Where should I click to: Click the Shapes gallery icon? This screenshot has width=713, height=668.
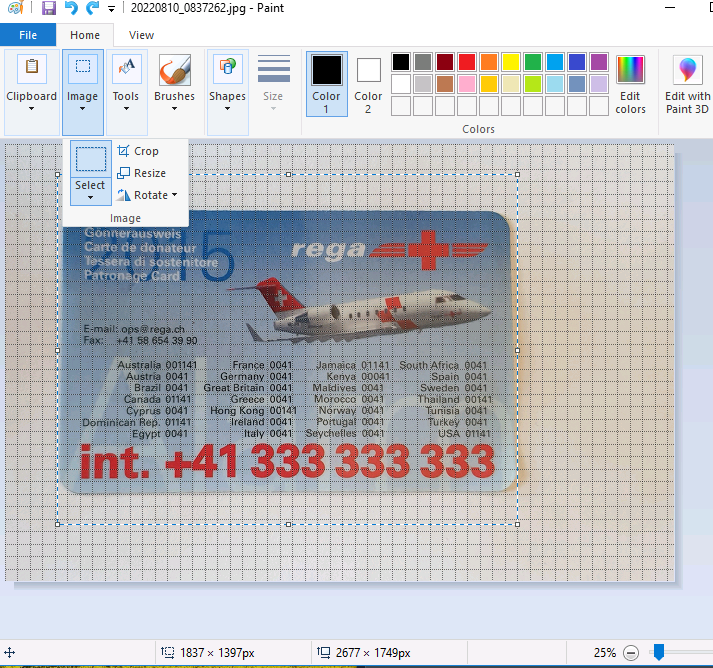[228, 68]
